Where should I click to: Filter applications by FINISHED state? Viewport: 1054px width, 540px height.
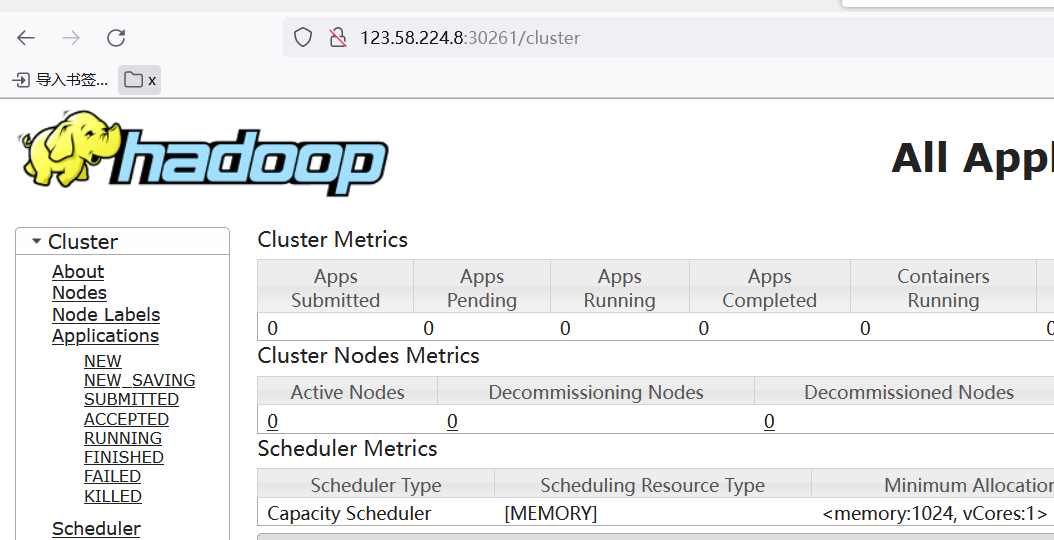tap(124, 457)
